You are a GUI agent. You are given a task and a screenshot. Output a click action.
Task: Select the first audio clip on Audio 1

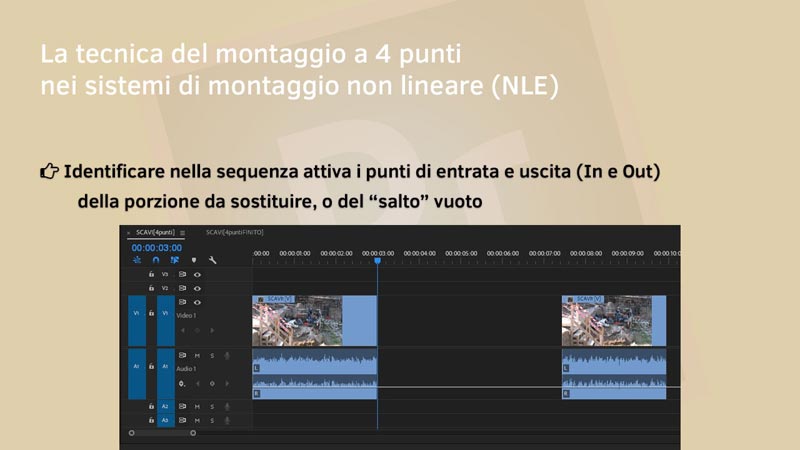coord(315,373)
